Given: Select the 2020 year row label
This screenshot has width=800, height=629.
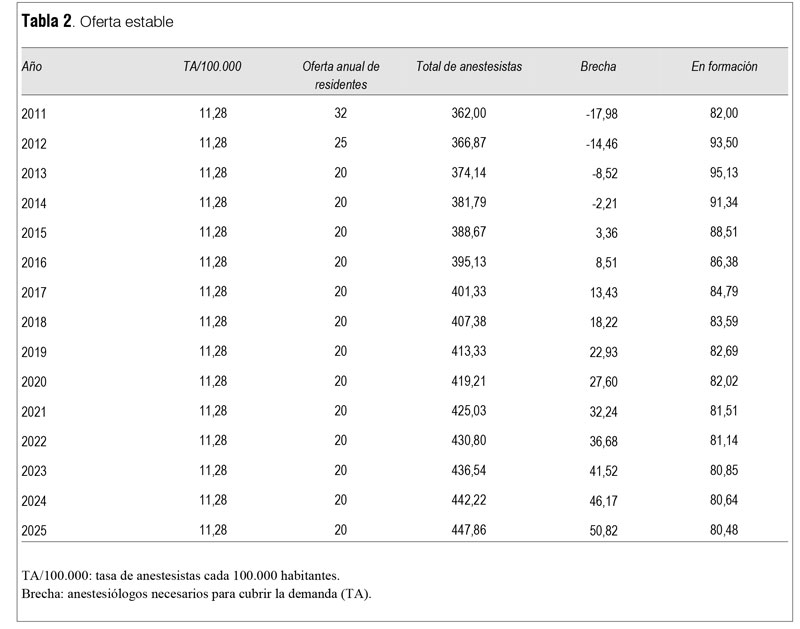Looking at the screenshot, I should coord(34,381).
